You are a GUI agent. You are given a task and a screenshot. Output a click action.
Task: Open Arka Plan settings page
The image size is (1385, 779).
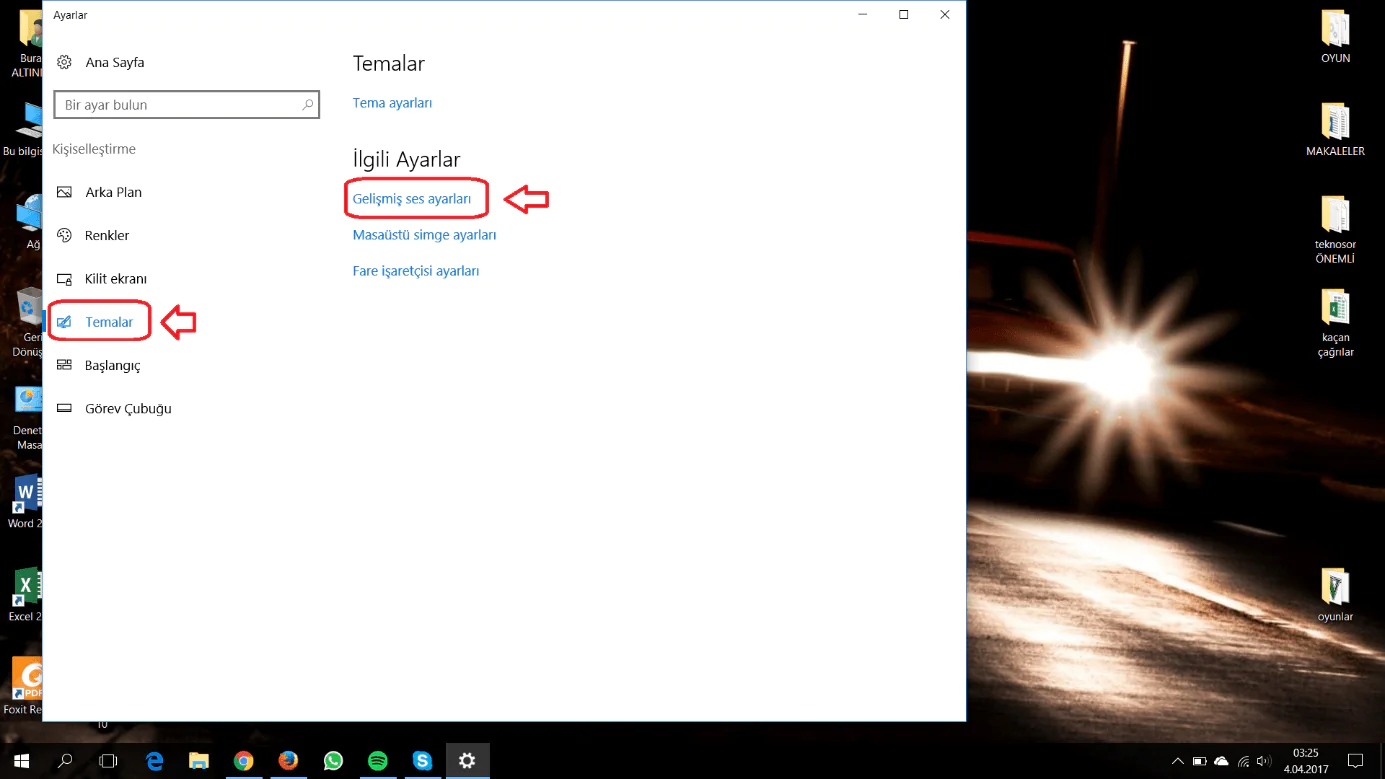point(113,192)
